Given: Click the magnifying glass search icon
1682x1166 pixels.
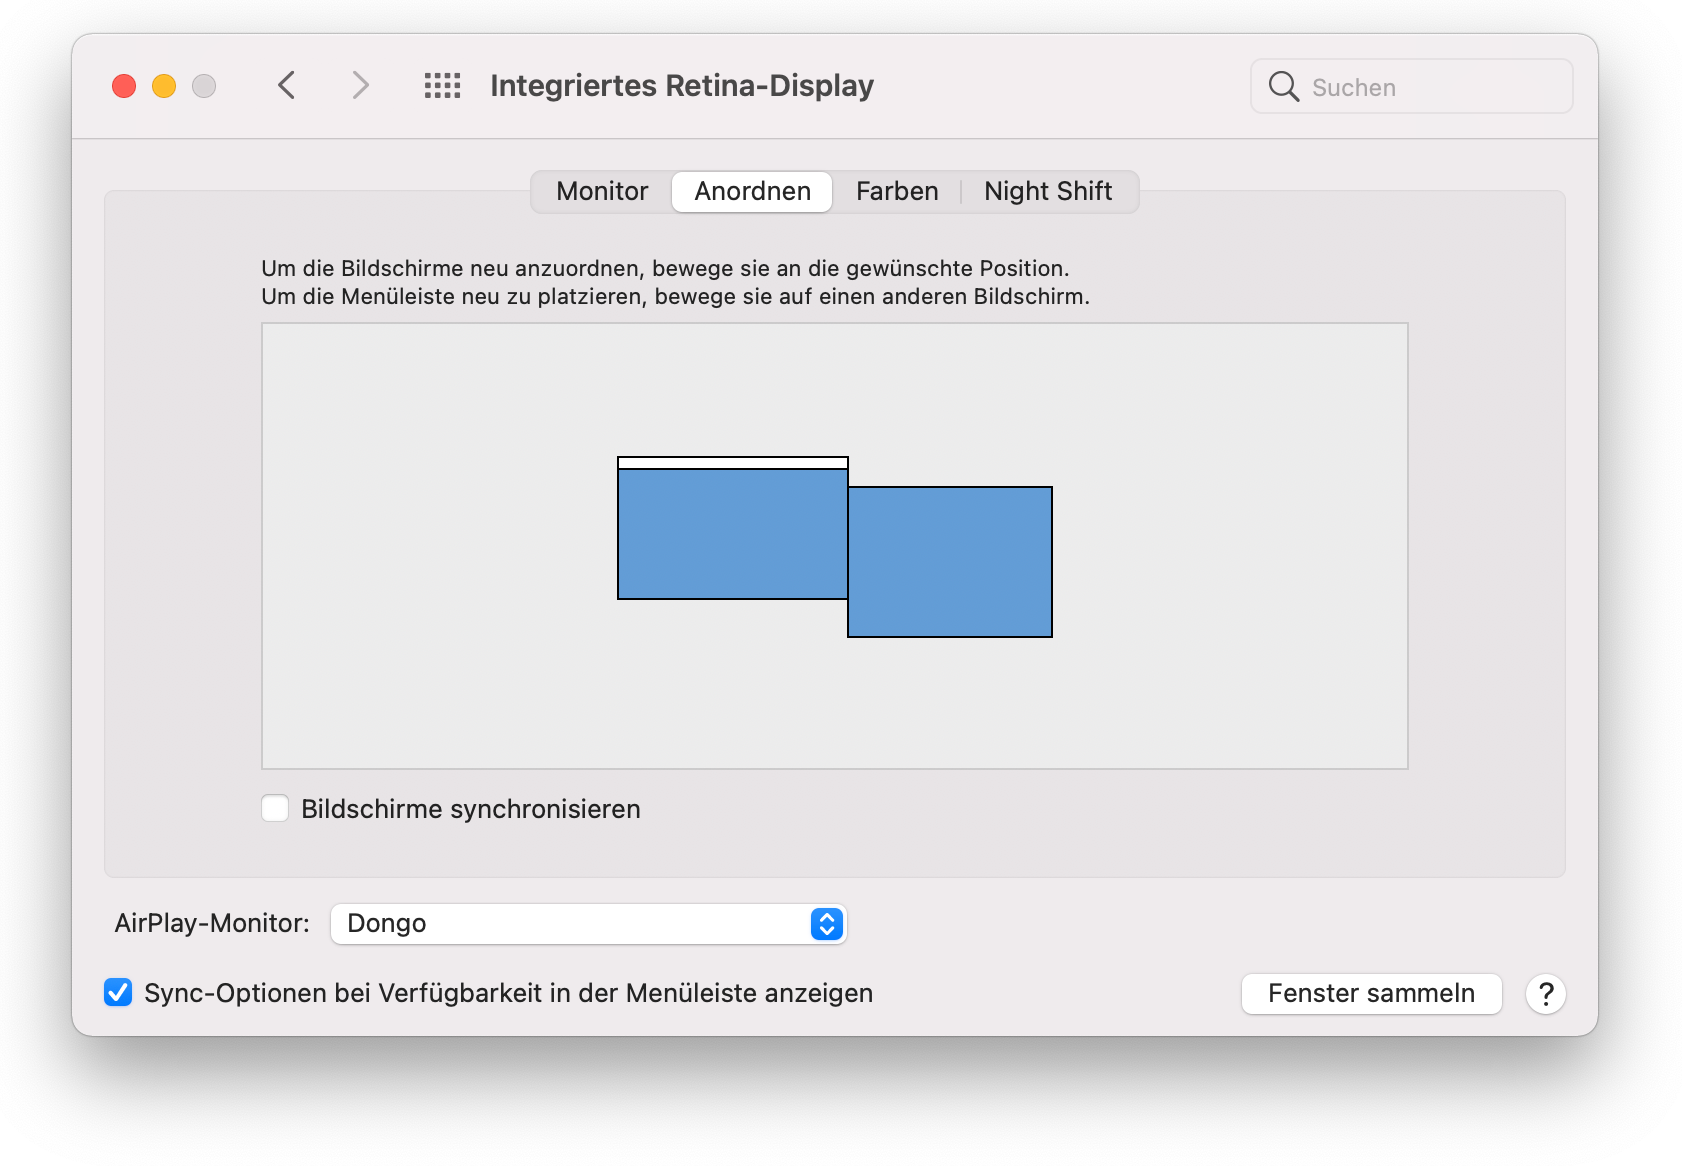Looking at the screenshot, I should (1283, 87).
